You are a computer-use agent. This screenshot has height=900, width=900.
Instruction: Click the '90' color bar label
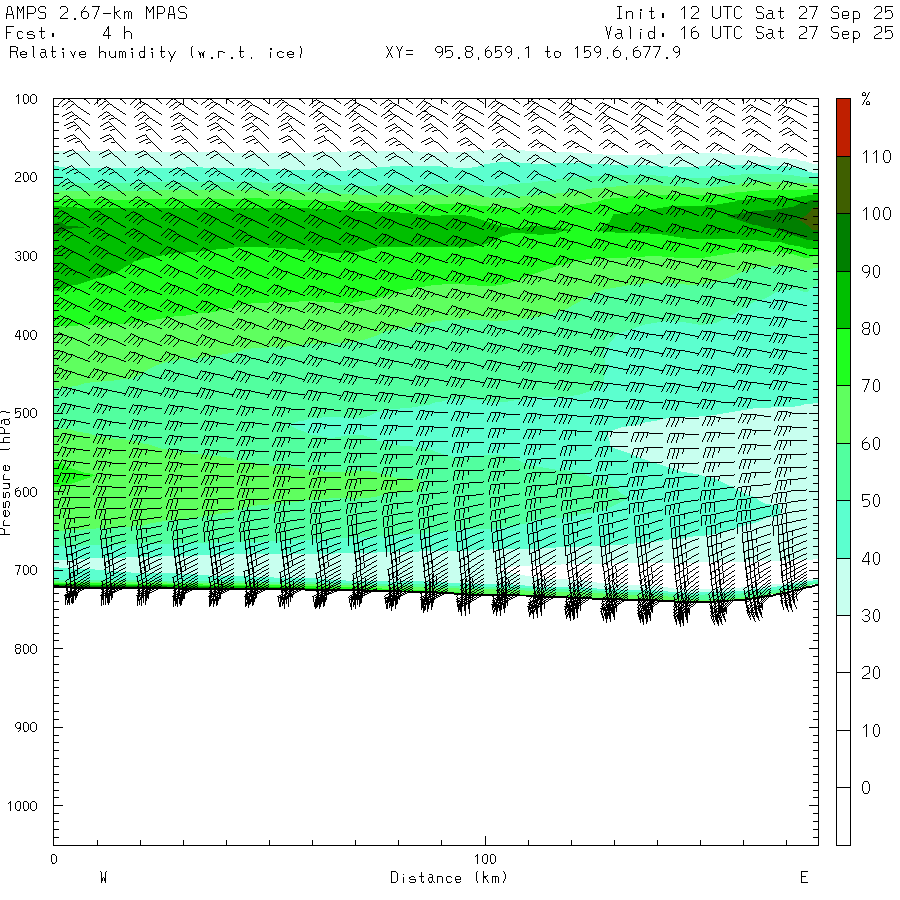click(871, 271)
